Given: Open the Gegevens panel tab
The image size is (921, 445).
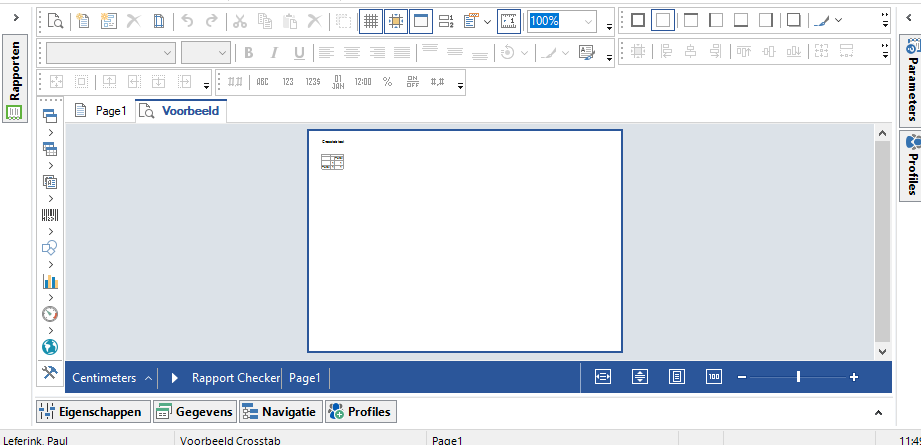Looking at the screenshot, I should click(195, 412).
